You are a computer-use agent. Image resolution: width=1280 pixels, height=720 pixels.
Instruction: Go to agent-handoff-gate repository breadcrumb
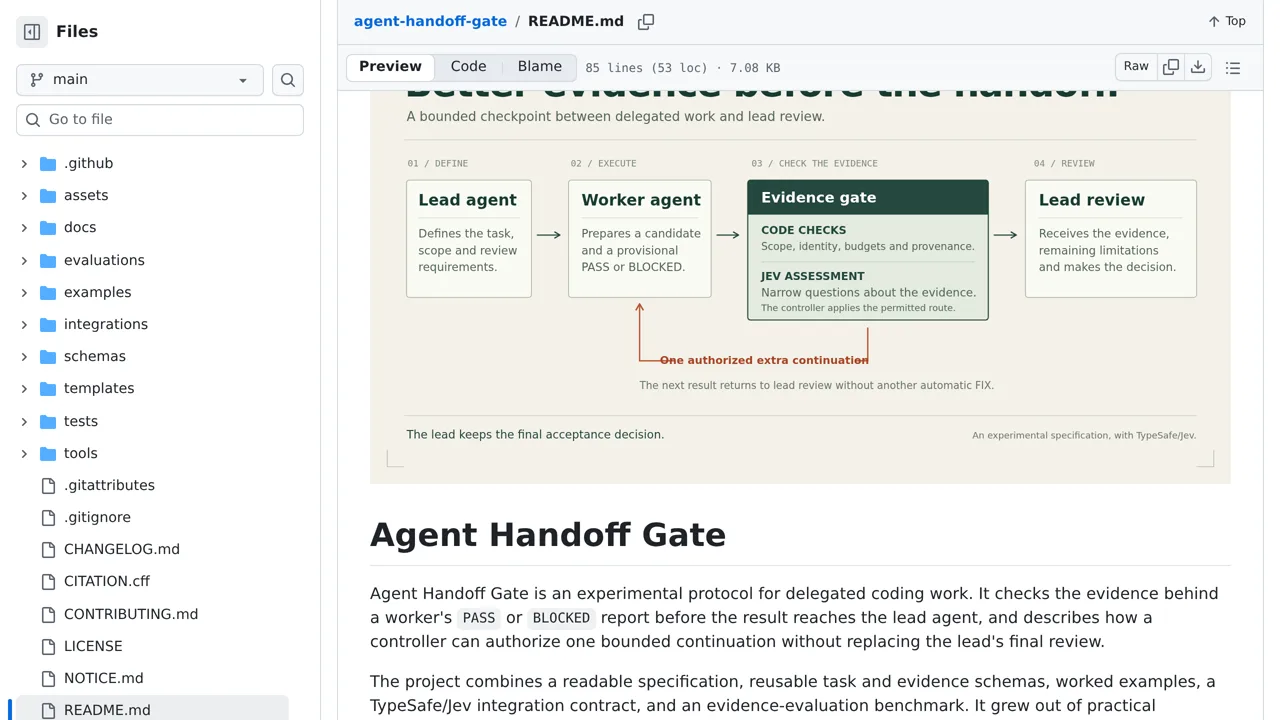click(x=430, y=21)
